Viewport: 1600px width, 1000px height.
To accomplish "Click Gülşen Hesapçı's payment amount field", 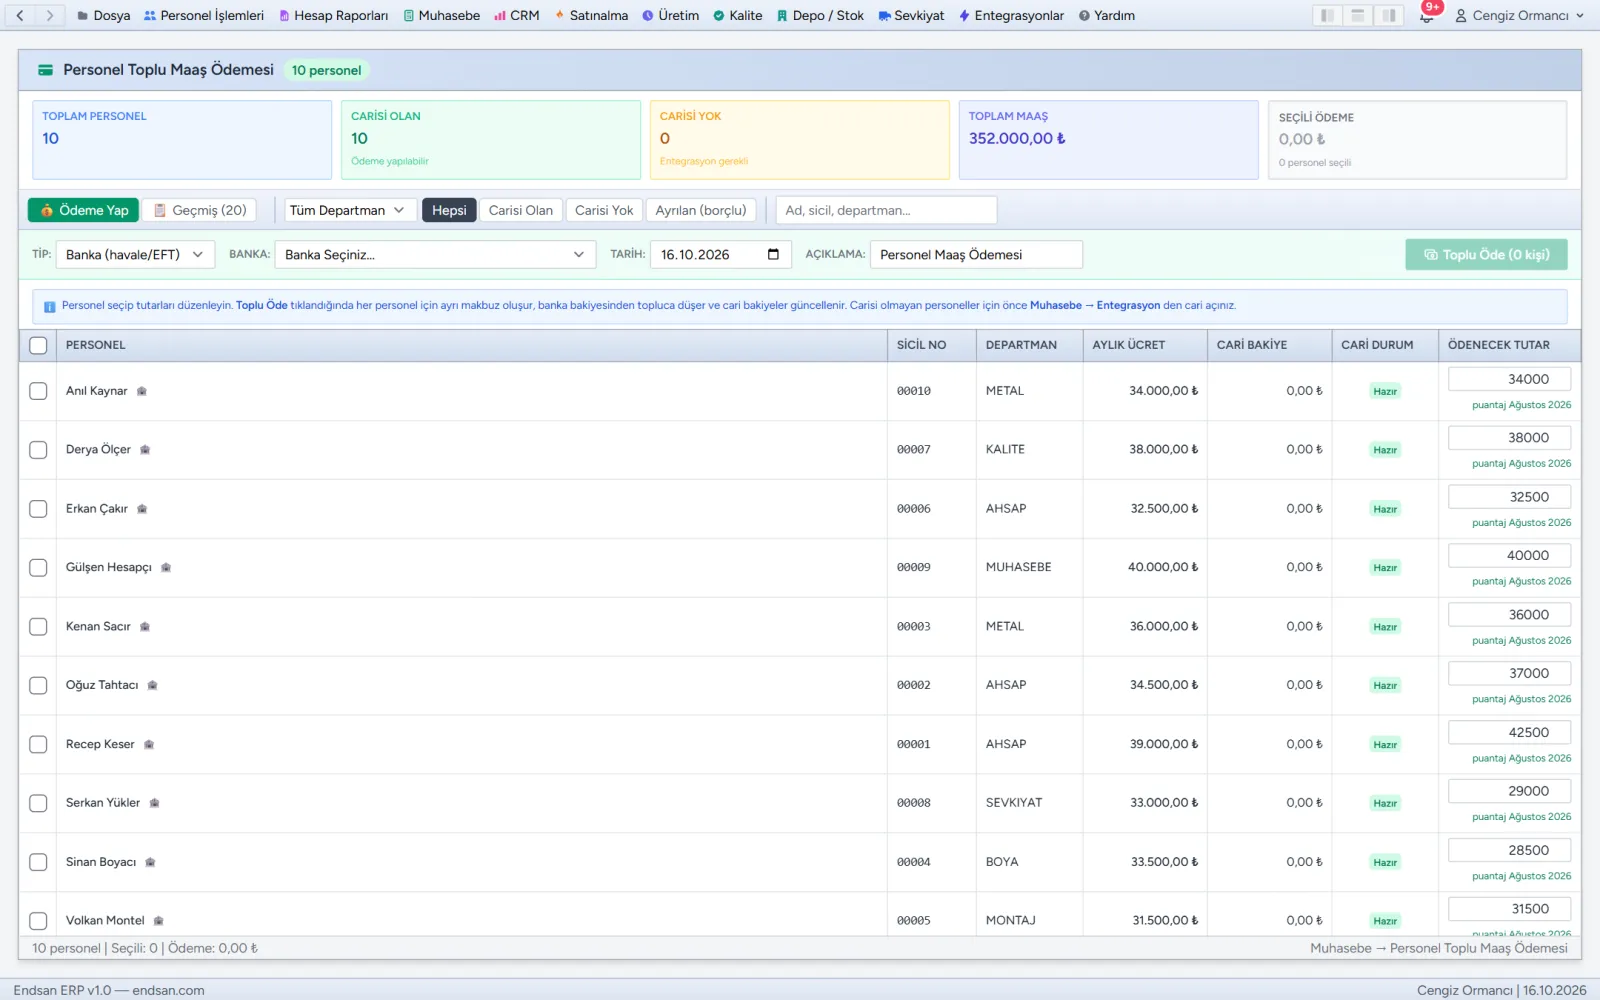I will pyautogui.click(x=1509, y=555).
